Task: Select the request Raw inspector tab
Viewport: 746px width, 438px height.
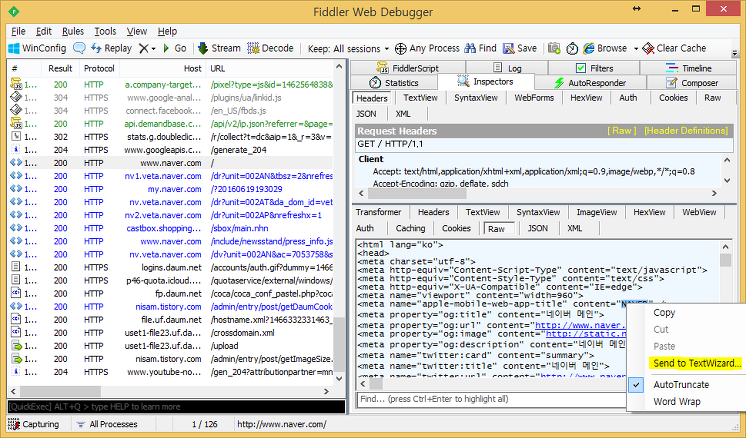Action: (x=712, y=98)
